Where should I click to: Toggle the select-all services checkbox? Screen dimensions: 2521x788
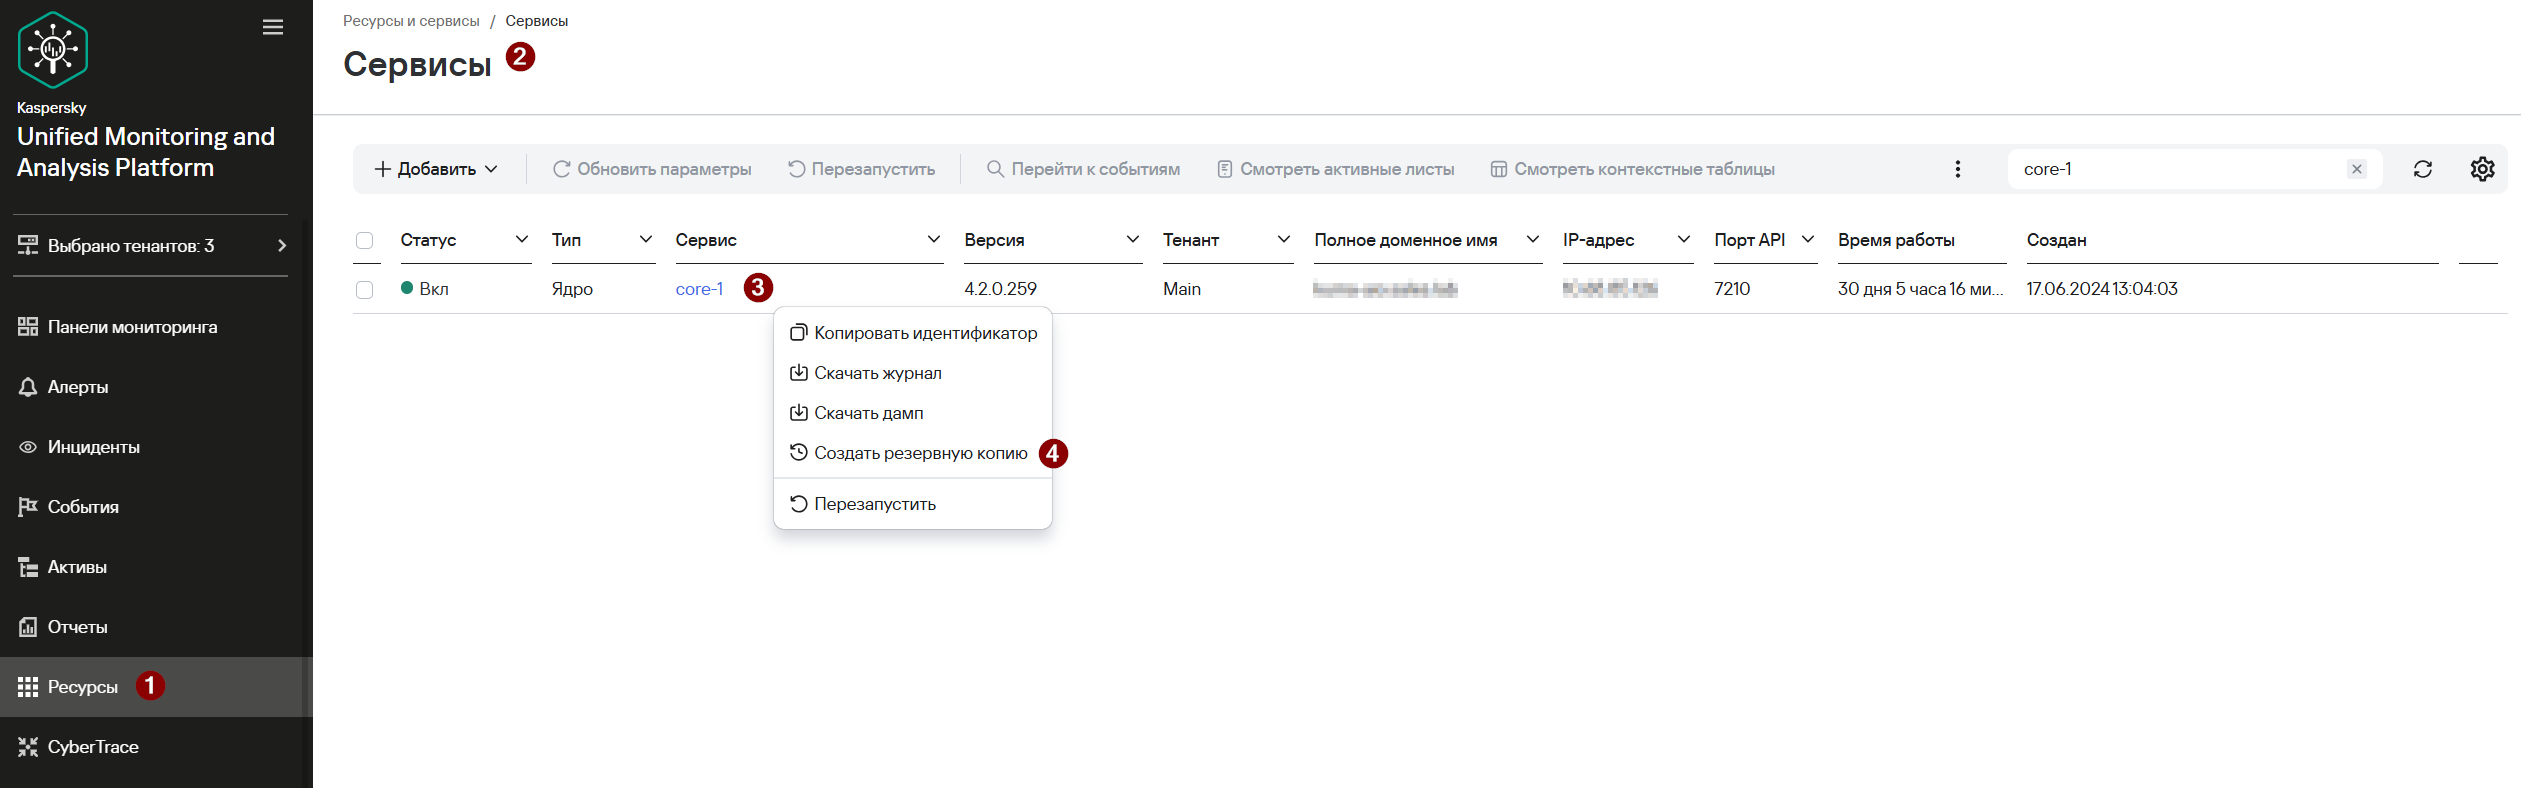[365, 240]
